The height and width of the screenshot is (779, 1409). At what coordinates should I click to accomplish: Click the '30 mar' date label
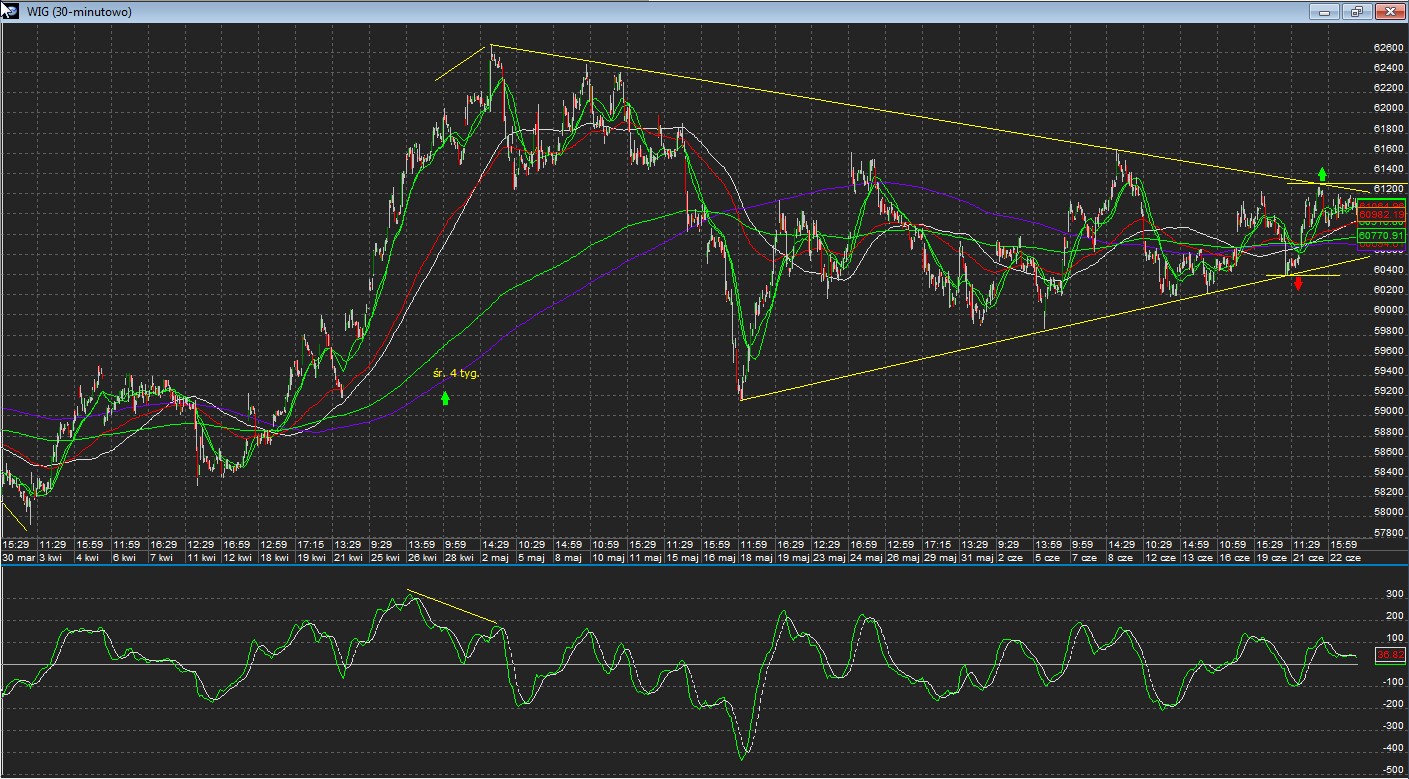point(19,557)
